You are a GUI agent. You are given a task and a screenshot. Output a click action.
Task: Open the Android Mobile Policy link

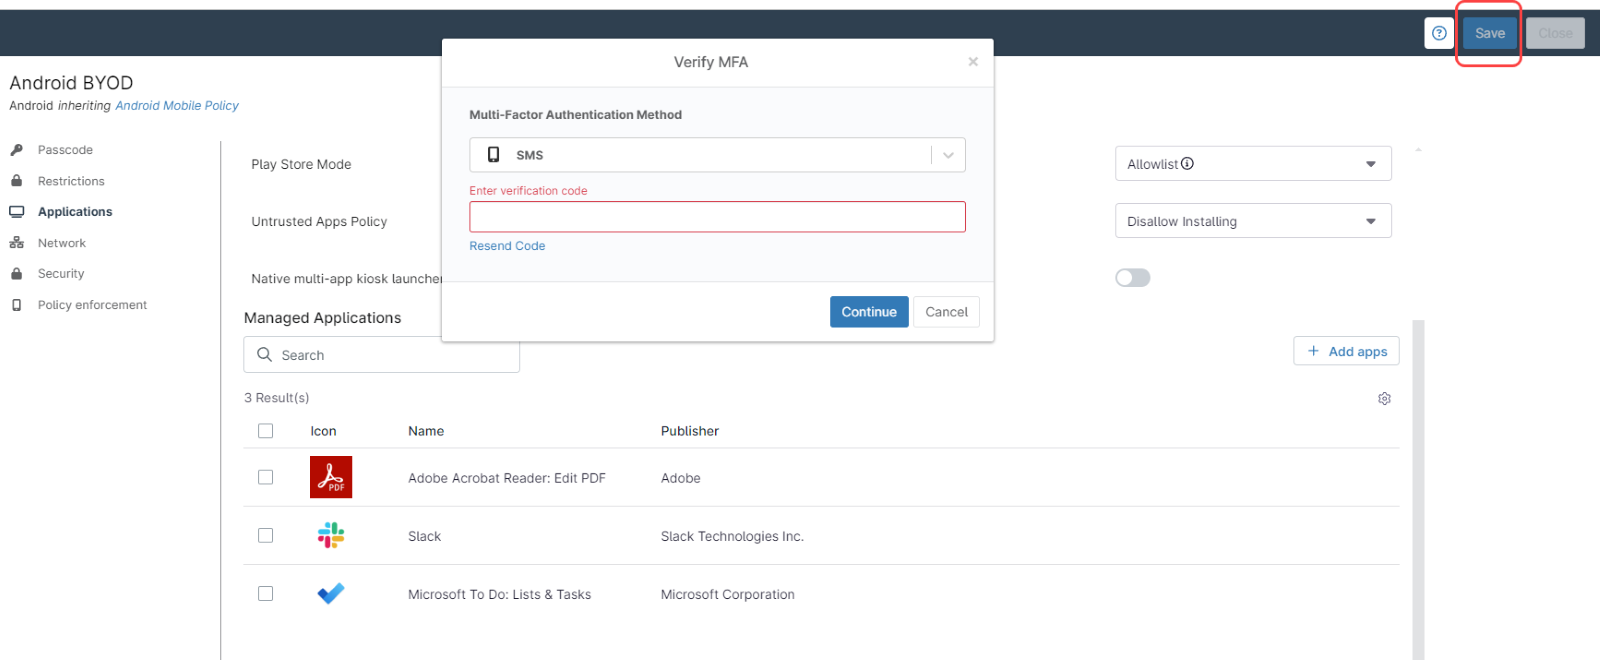177,105
